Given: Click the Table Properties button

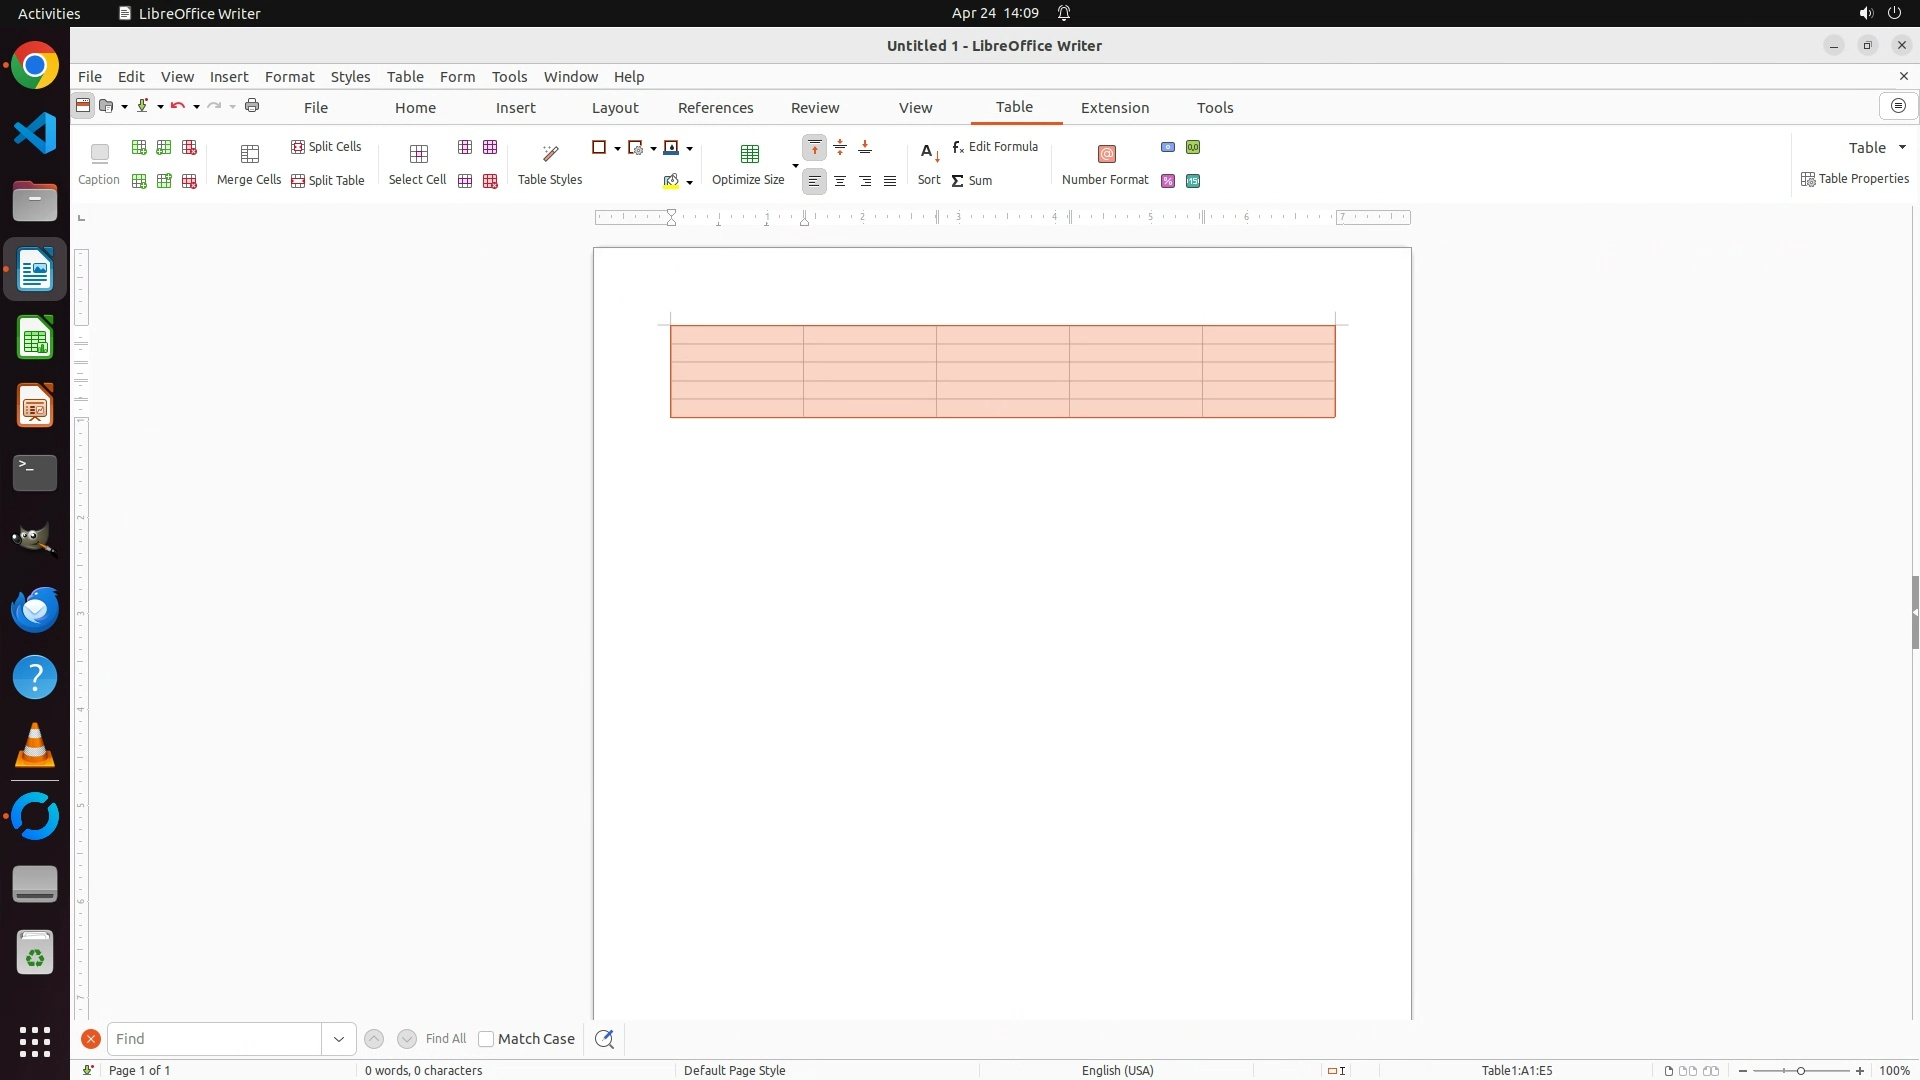Looking at the screenshot, I should tap(1855, 179).
